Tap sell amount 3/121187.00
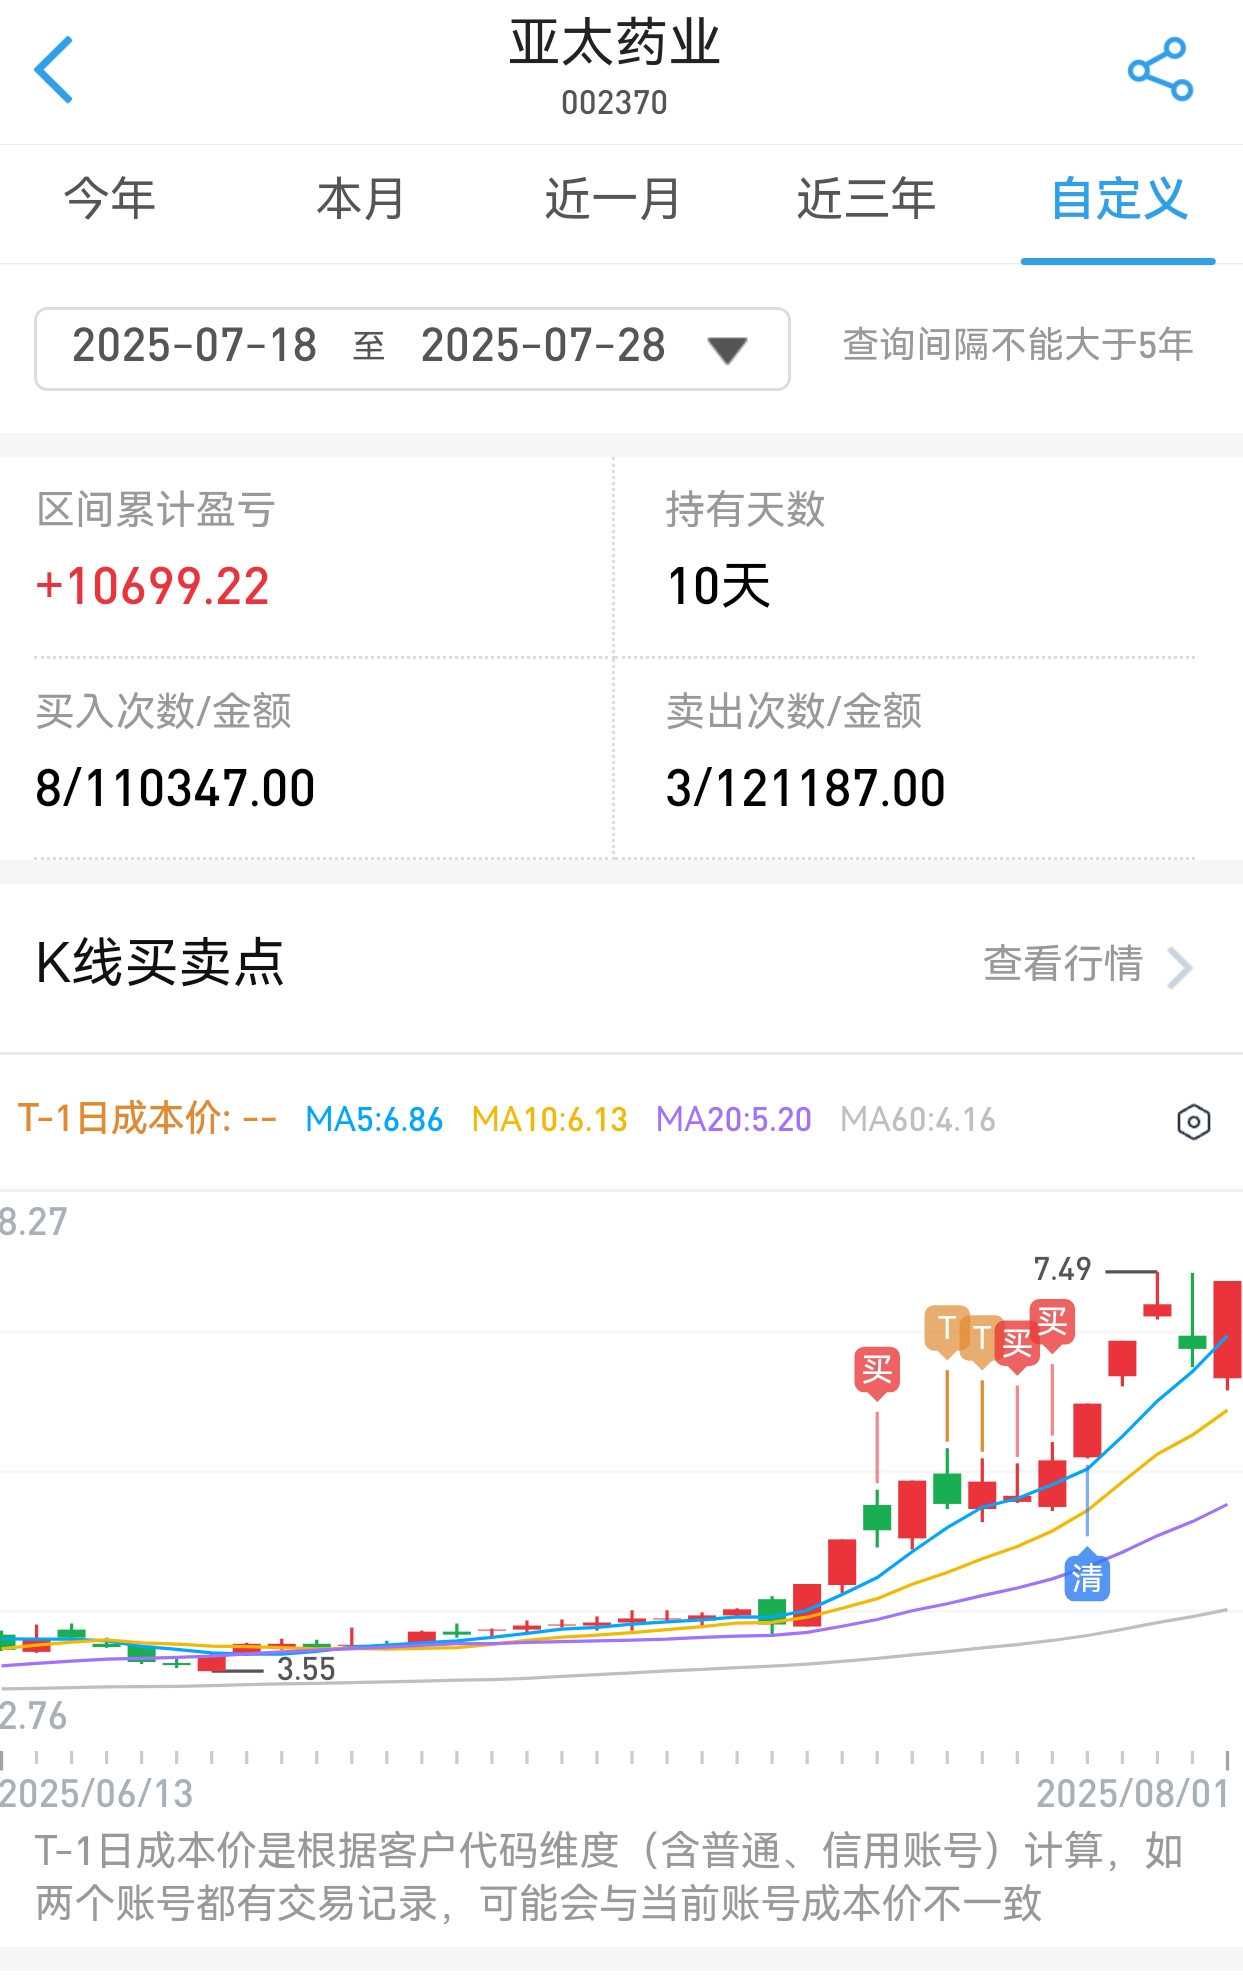 805,788
